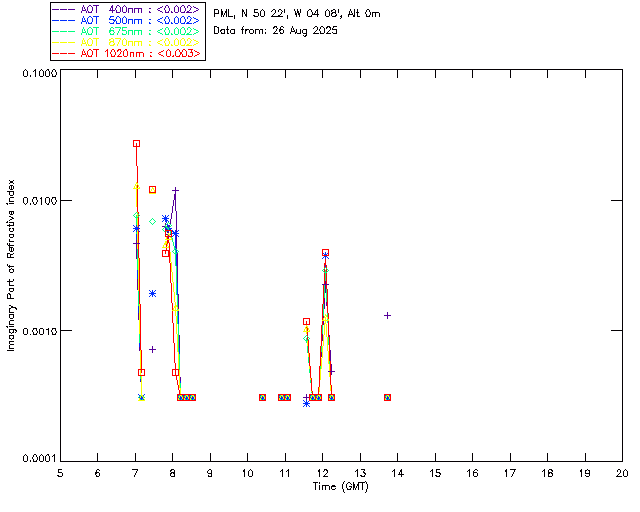This screenshot has width=640, height=512.
Task: Click the red square marker at 10.4 GMT
Action: point(262,397)
